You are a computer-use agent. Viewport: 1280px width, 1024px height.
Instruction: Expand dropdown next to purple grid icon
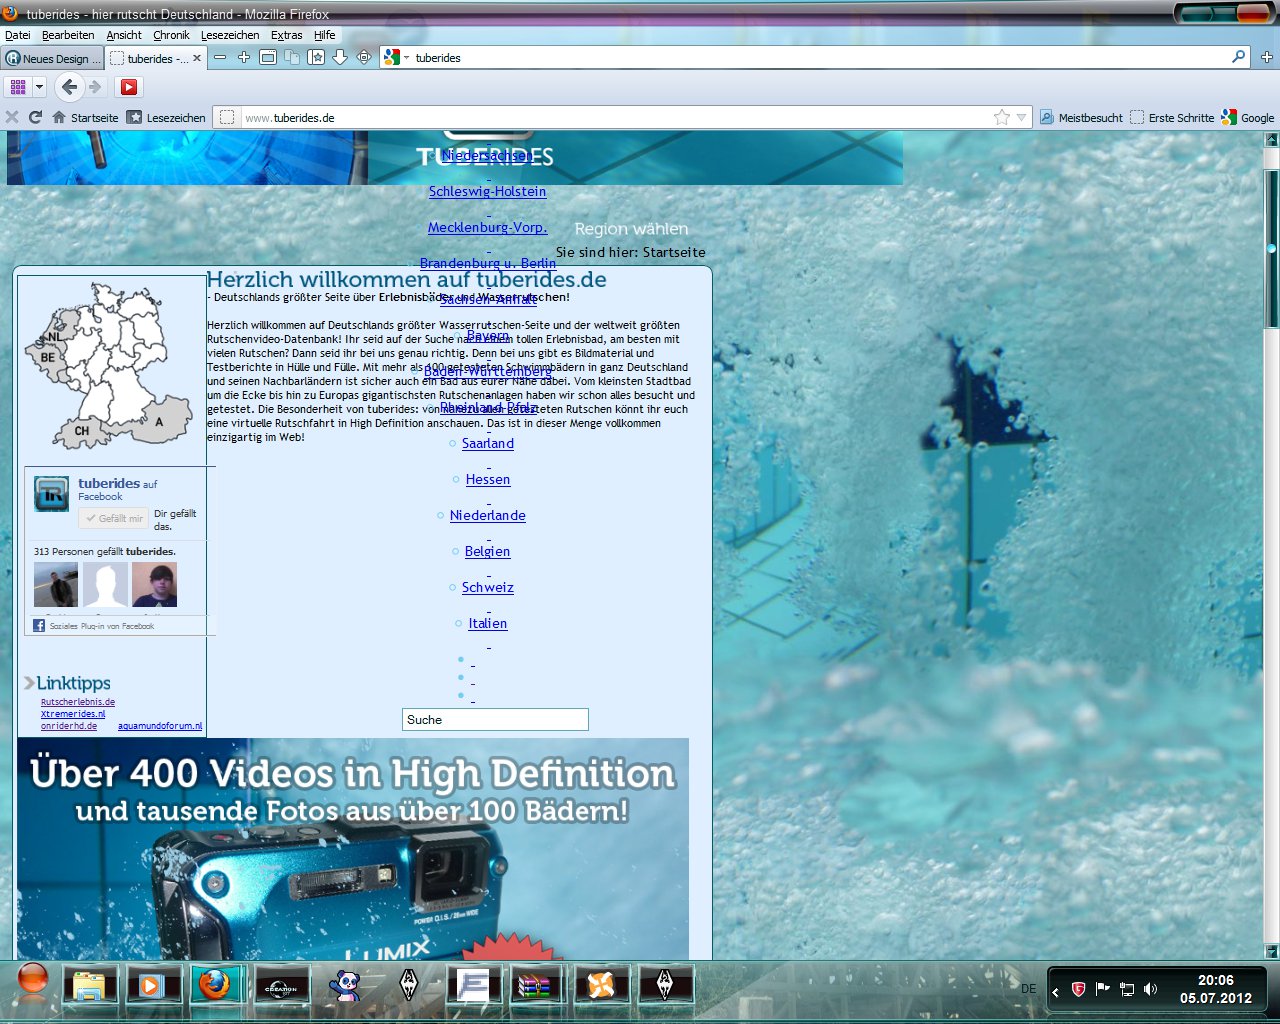click(39, 87)
